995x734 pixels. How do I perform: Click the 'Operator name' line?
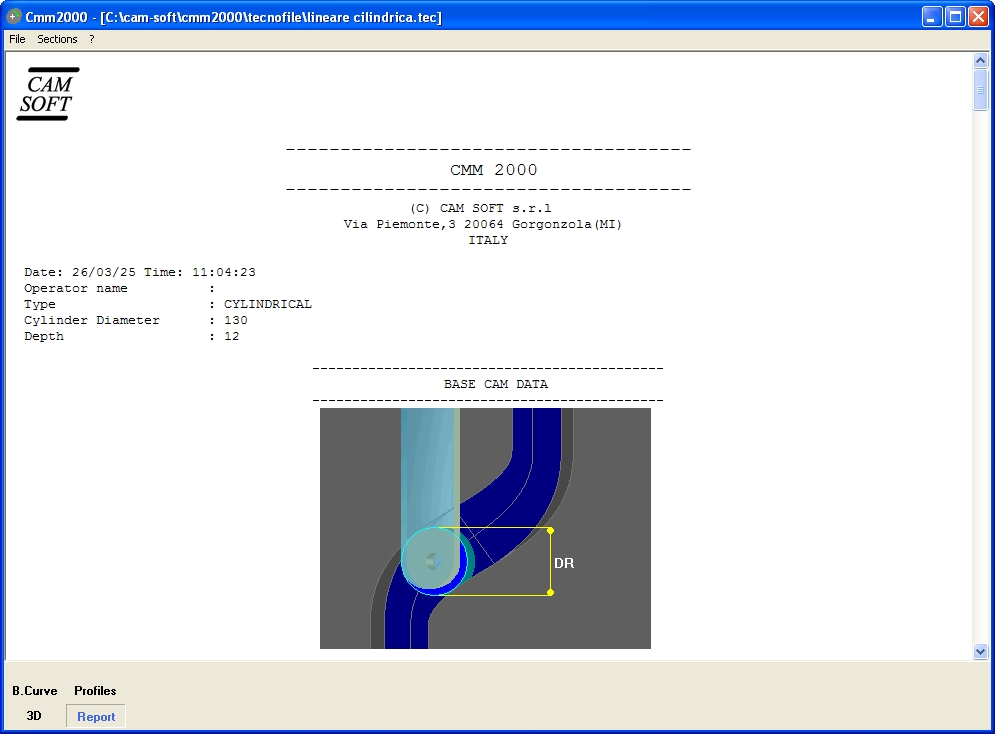pos(119,289)
